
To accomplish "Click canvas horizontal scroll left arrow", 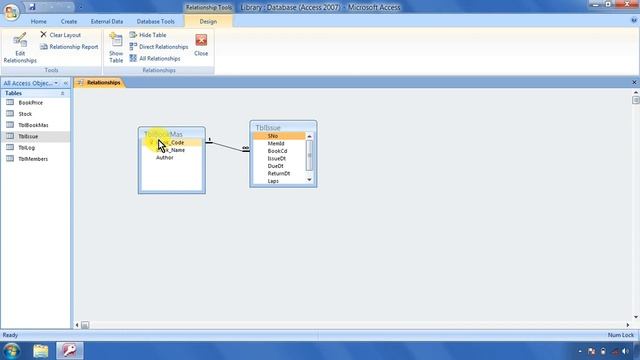I will coord(77,325).
